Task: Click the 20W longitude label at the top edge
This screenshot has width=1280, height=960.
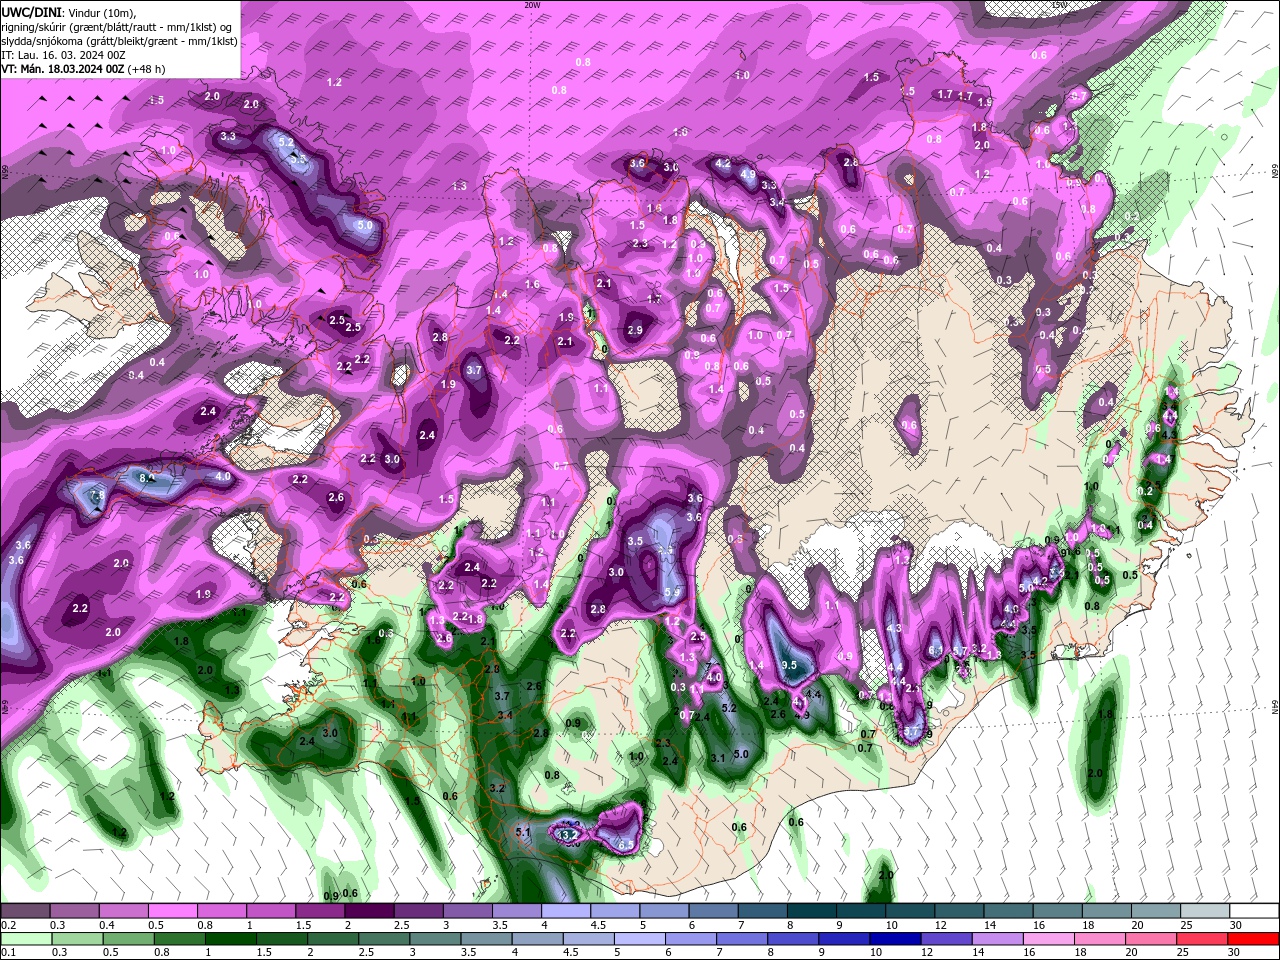Action: tap(532, 5)
